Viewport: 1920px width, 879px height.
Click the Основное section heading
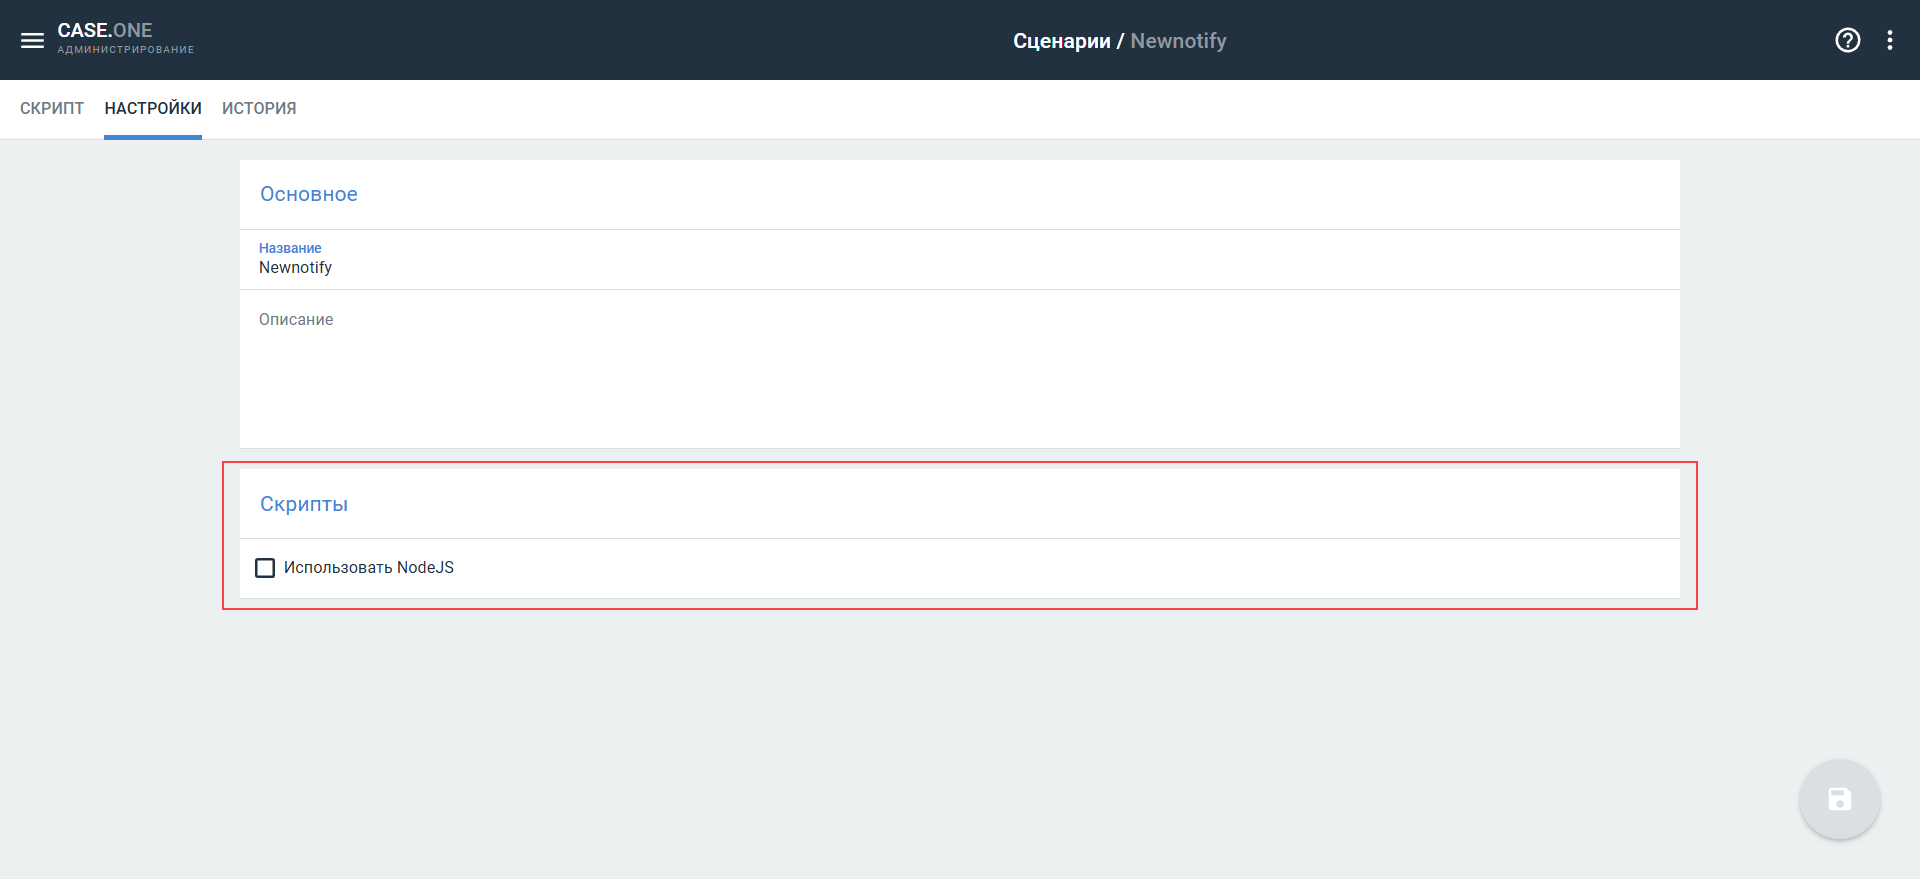(309, 194)
